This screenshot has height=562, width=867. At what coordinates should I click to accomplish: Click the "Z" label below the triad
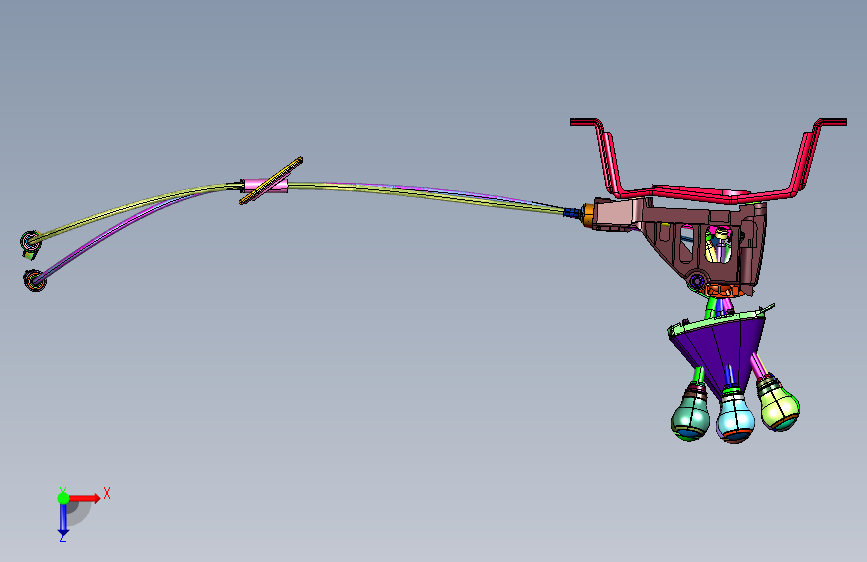pos(62,538)
